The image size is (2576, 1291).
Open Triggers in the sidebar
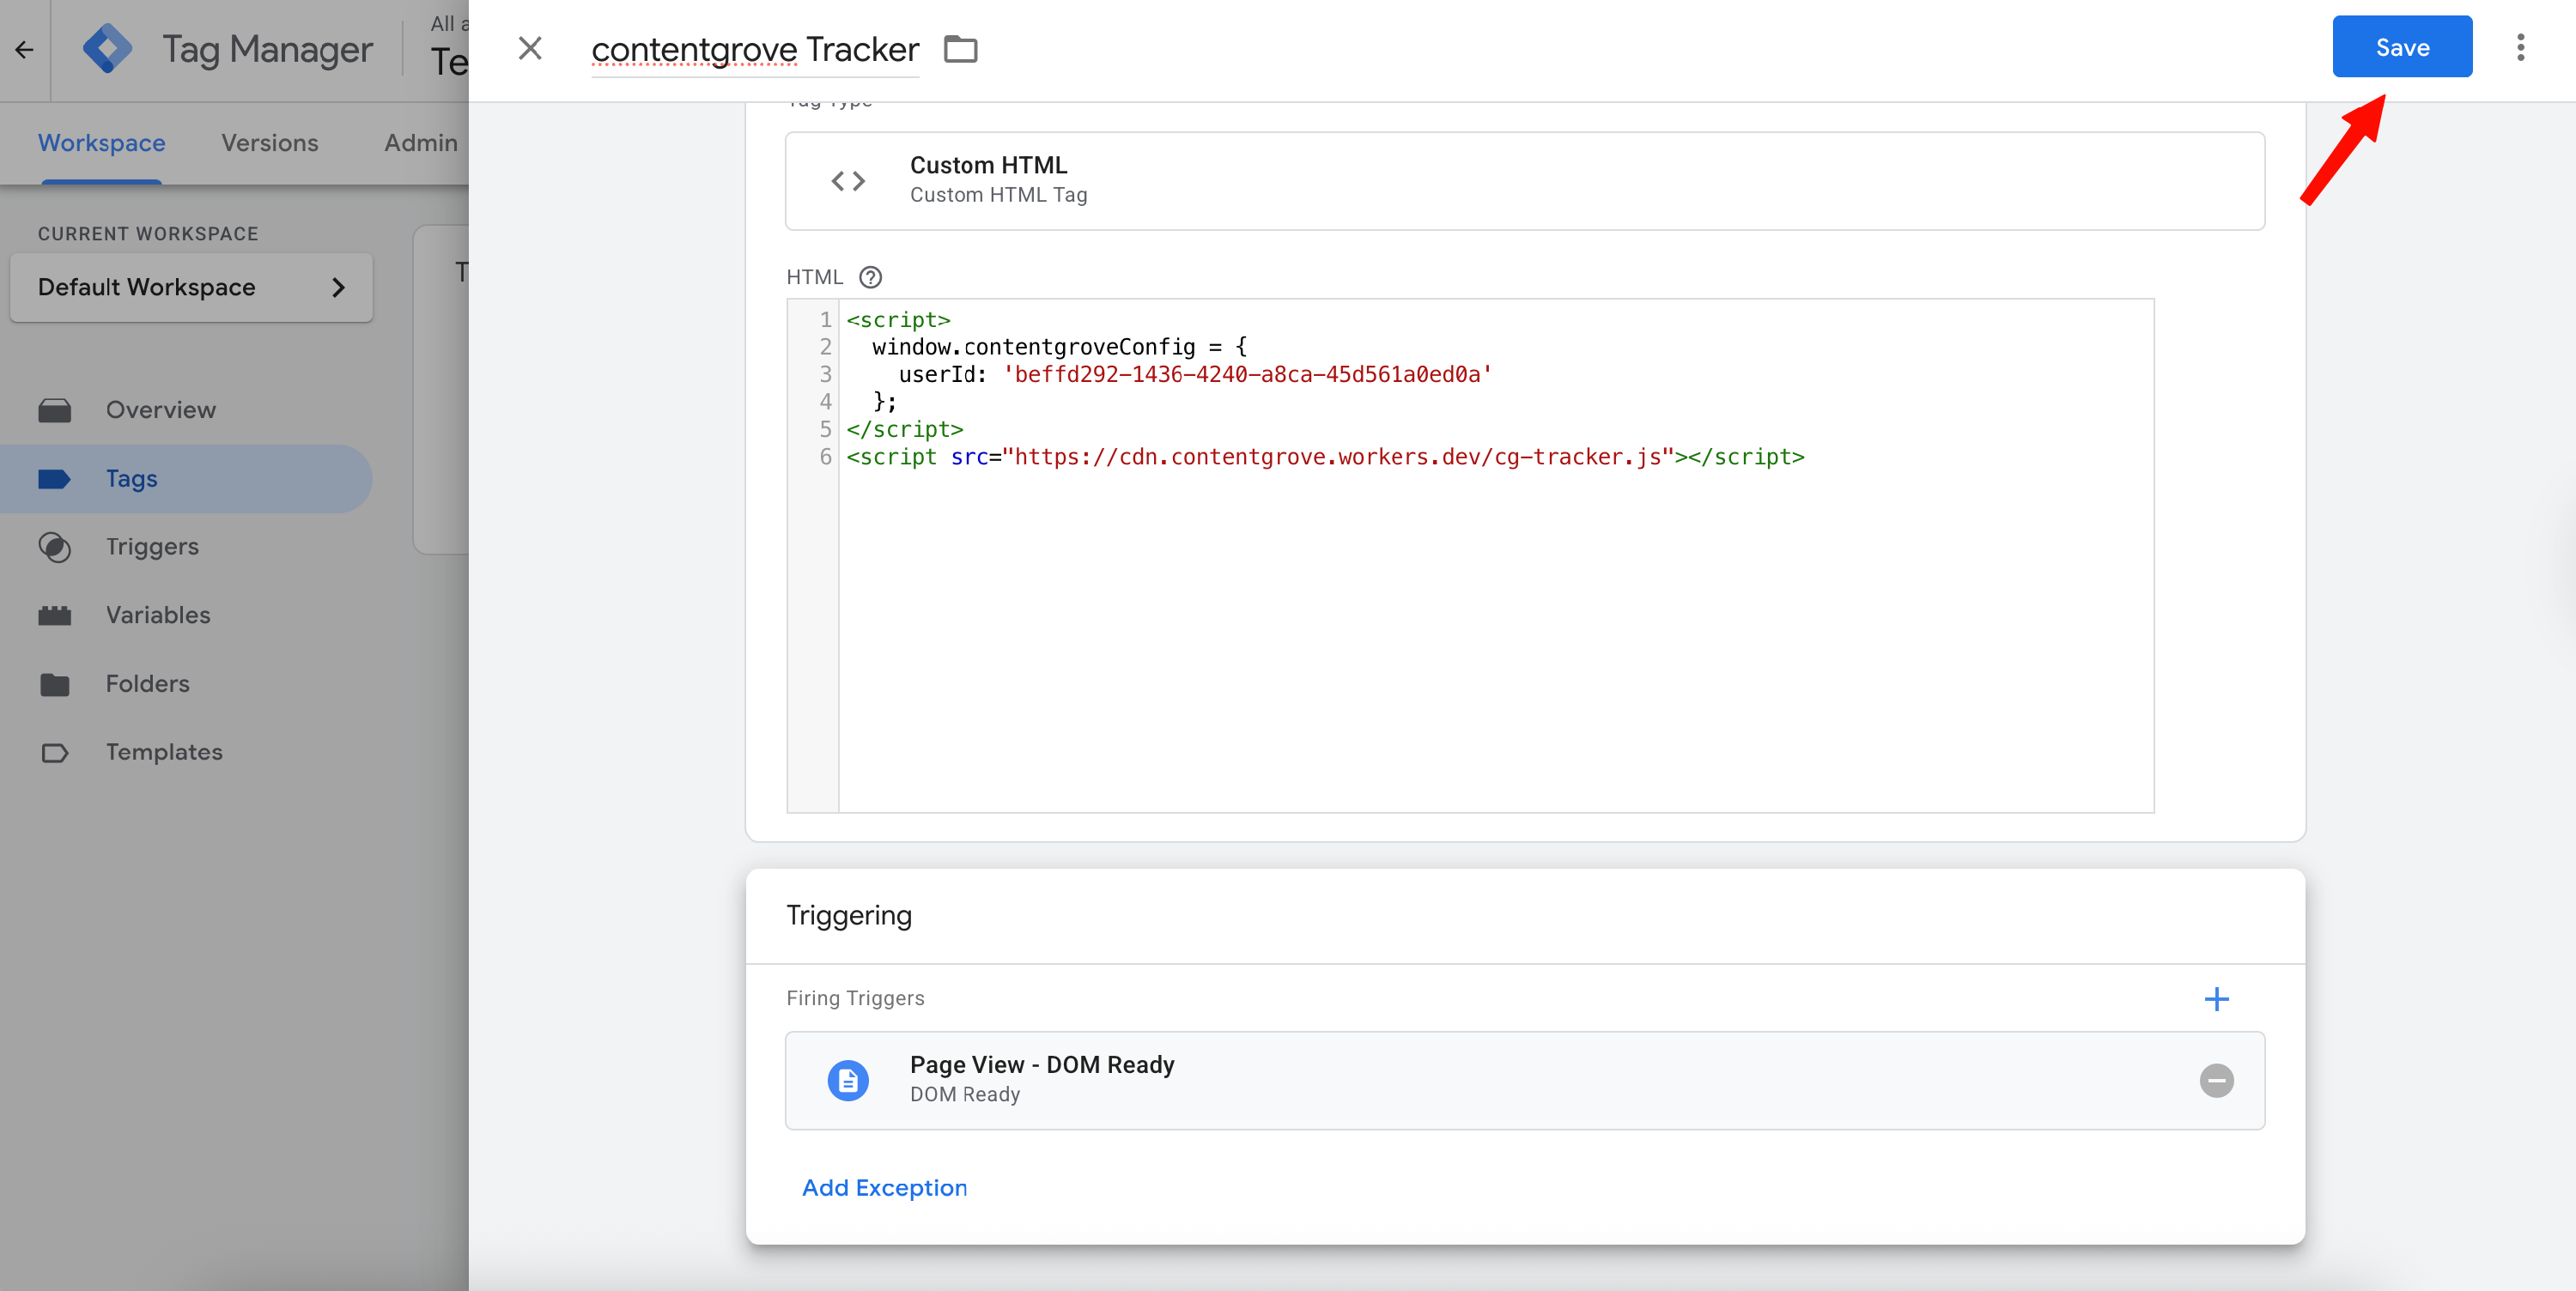coord(152,547)
